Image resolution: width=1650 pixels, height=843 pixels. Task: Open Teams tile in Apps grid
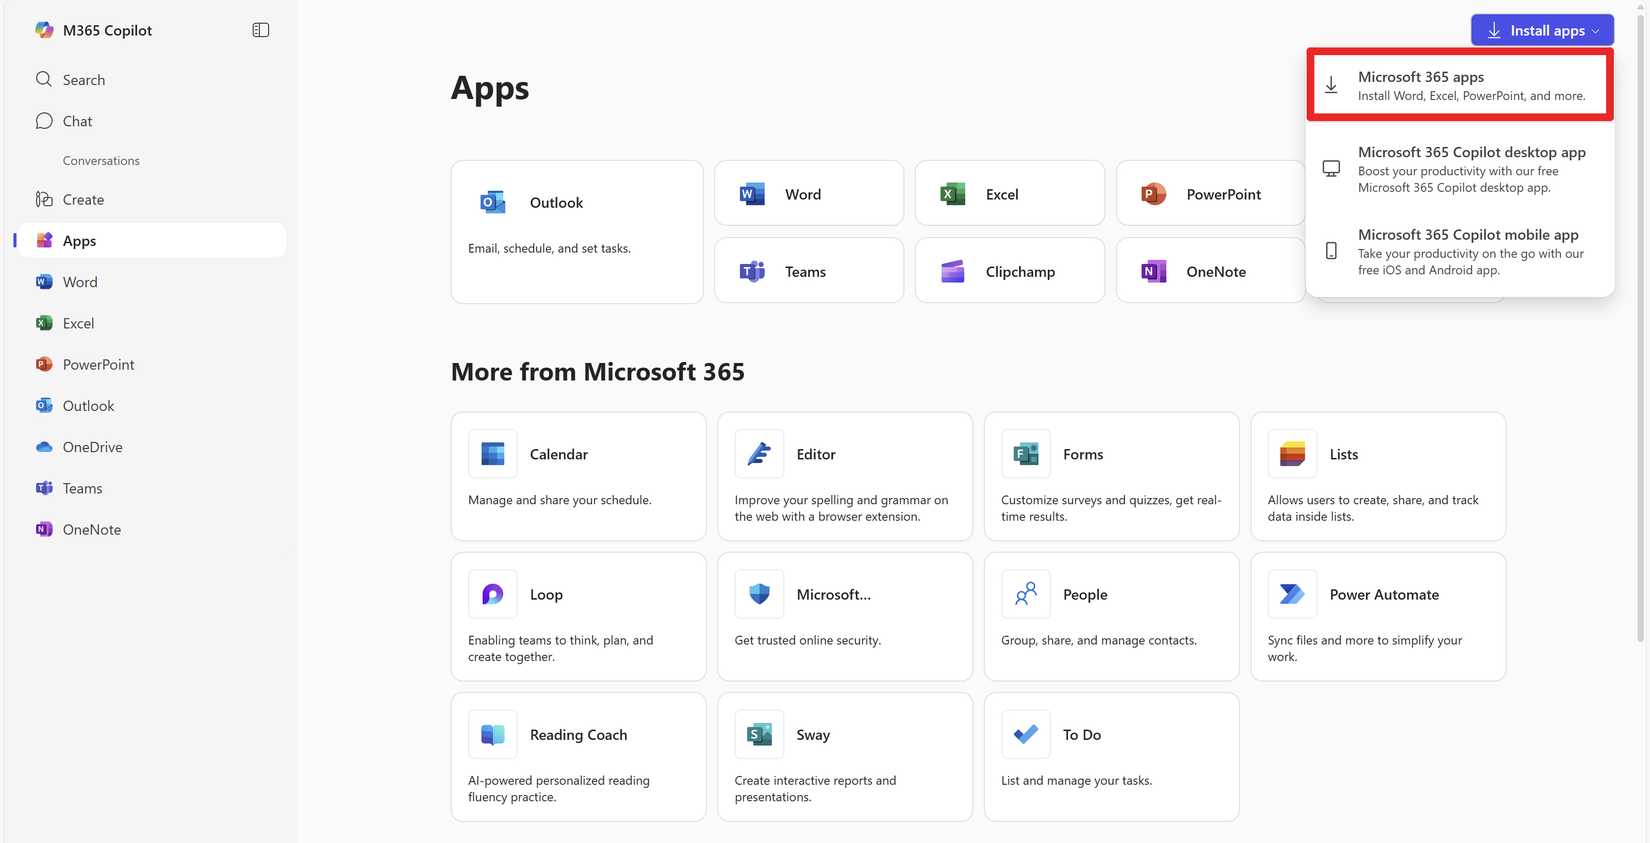(808, 271)
